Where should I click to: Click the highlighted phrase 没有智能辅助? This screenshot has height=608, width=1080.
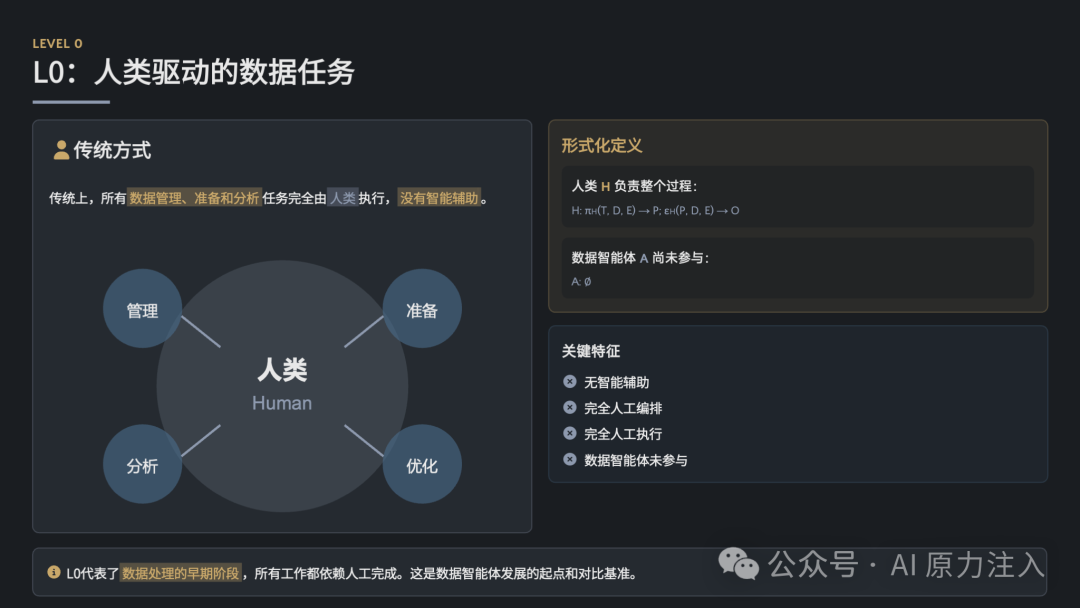pos(439,198)
